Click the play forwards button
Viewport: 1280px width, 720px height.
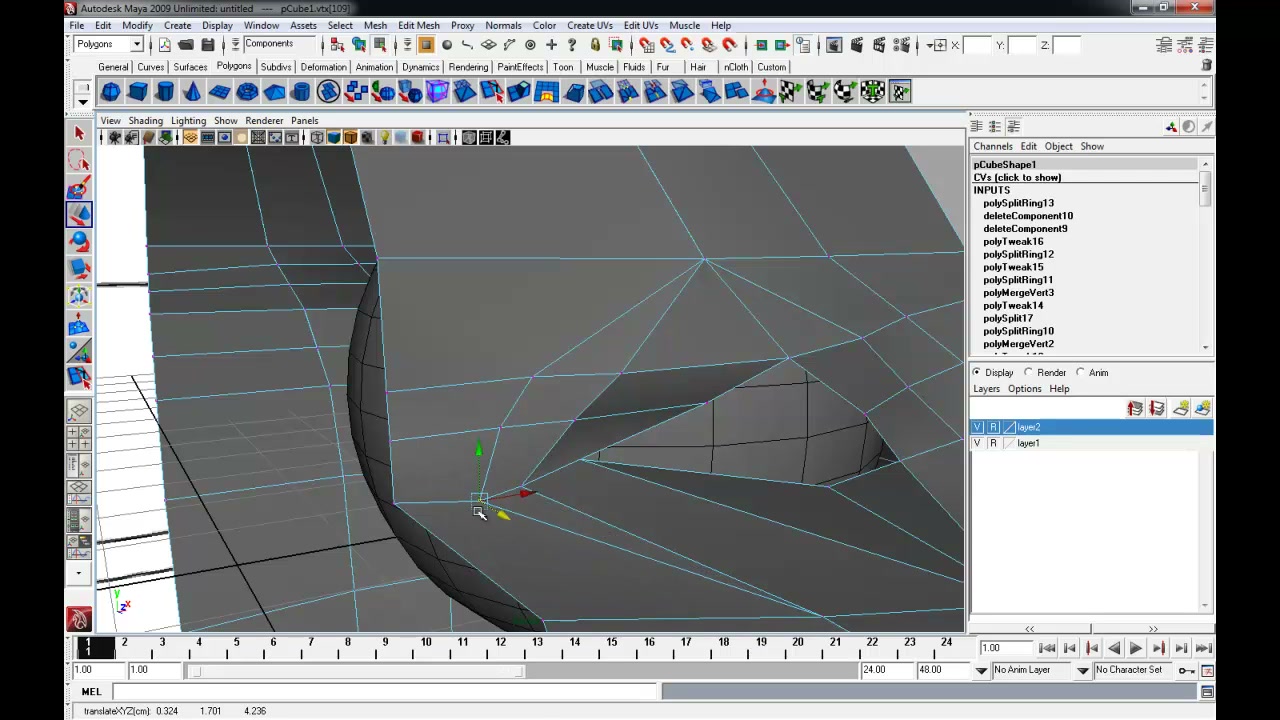click(x=1136, y=648)
